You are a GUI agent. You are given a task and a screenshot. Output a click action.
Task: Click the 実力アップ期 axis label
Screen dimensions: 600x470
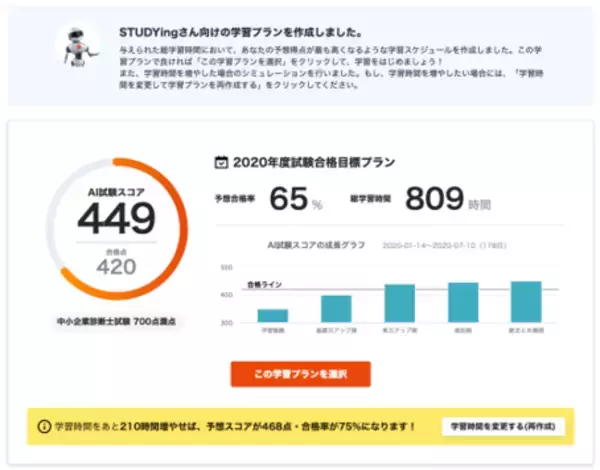tap(399, 330)
